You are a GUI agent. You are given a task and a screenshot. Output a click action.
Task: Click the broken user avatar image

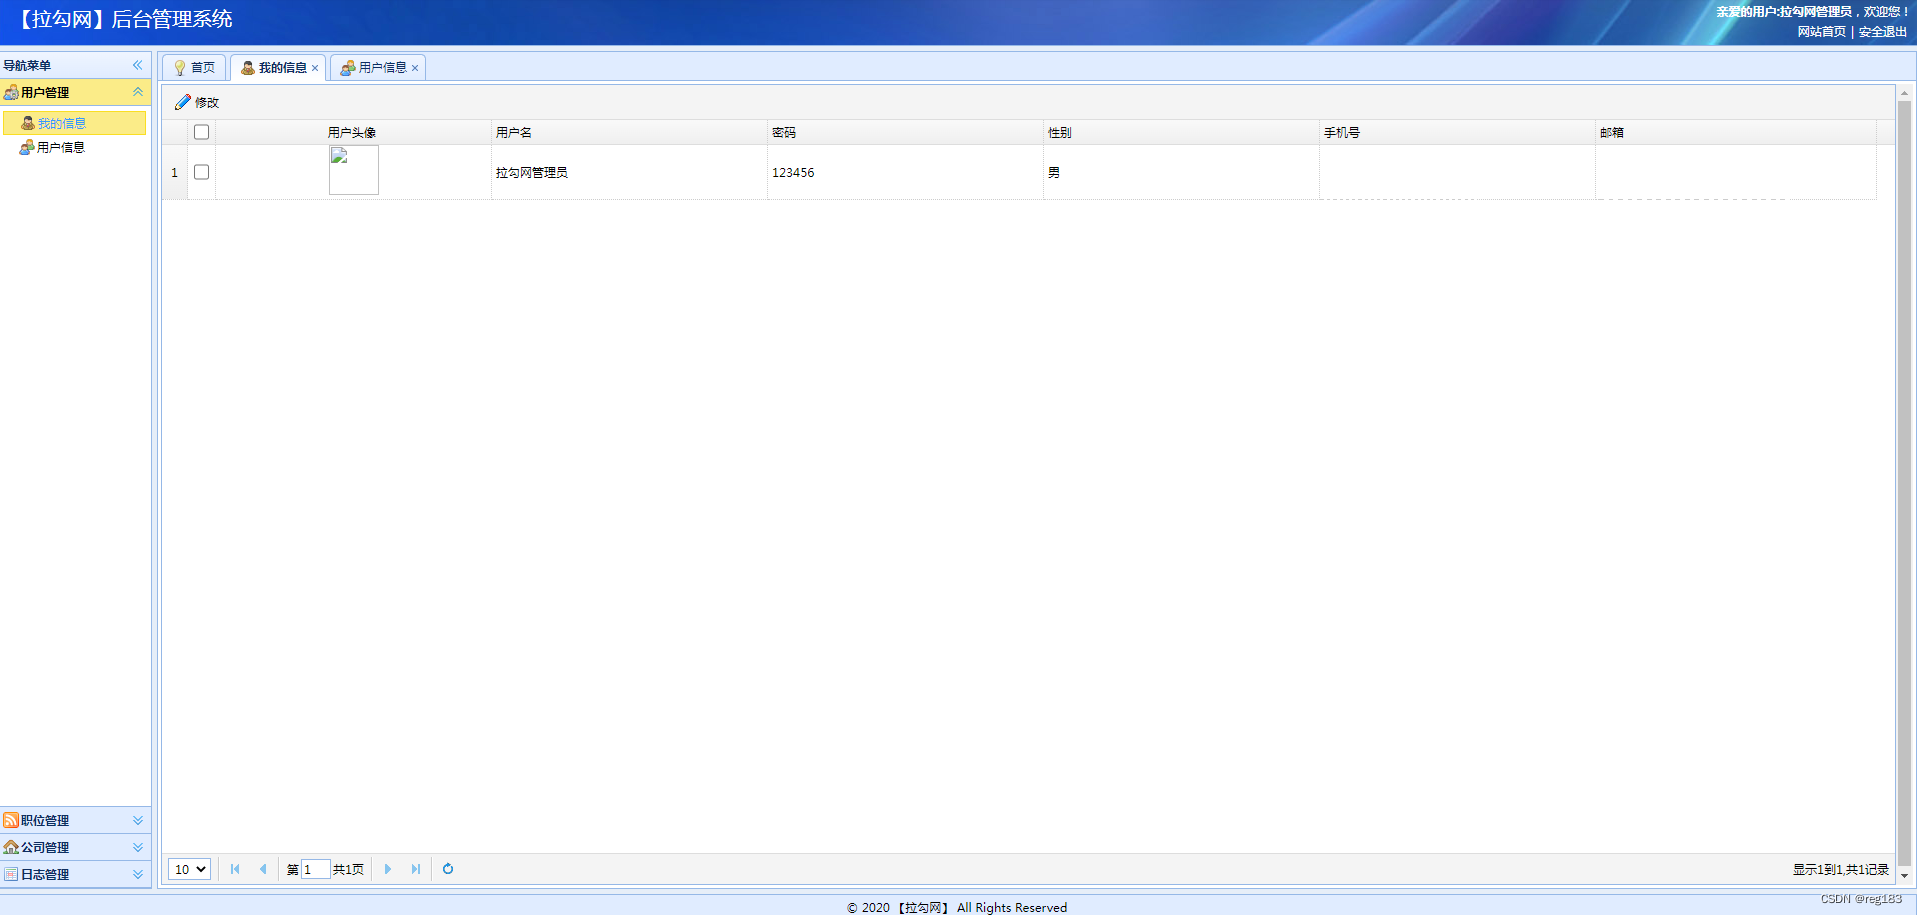click(354, 170)
